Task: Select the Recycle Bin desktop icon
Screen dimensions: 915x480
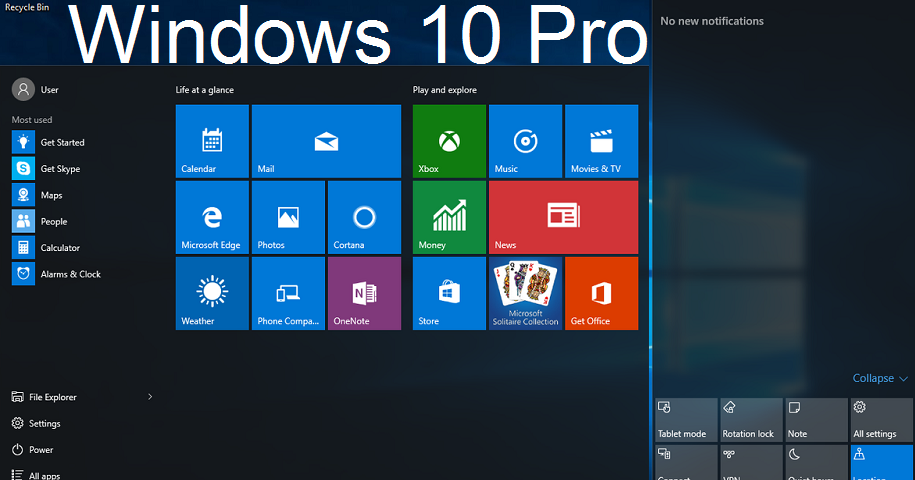Action: pos(27,7)
